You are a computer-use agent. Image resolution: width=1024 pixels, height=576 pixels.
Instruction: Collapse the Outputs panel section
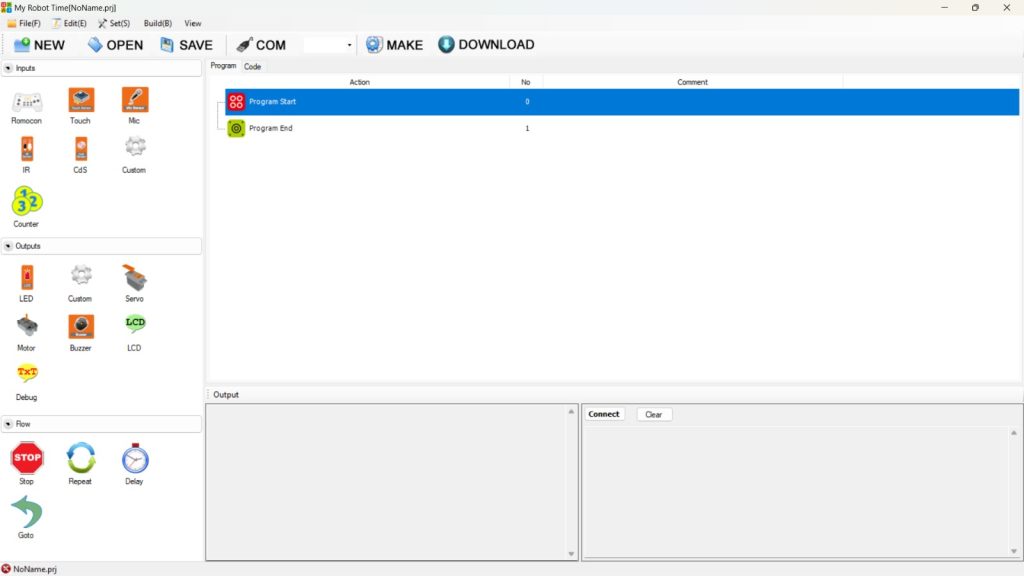click(9, 246)
